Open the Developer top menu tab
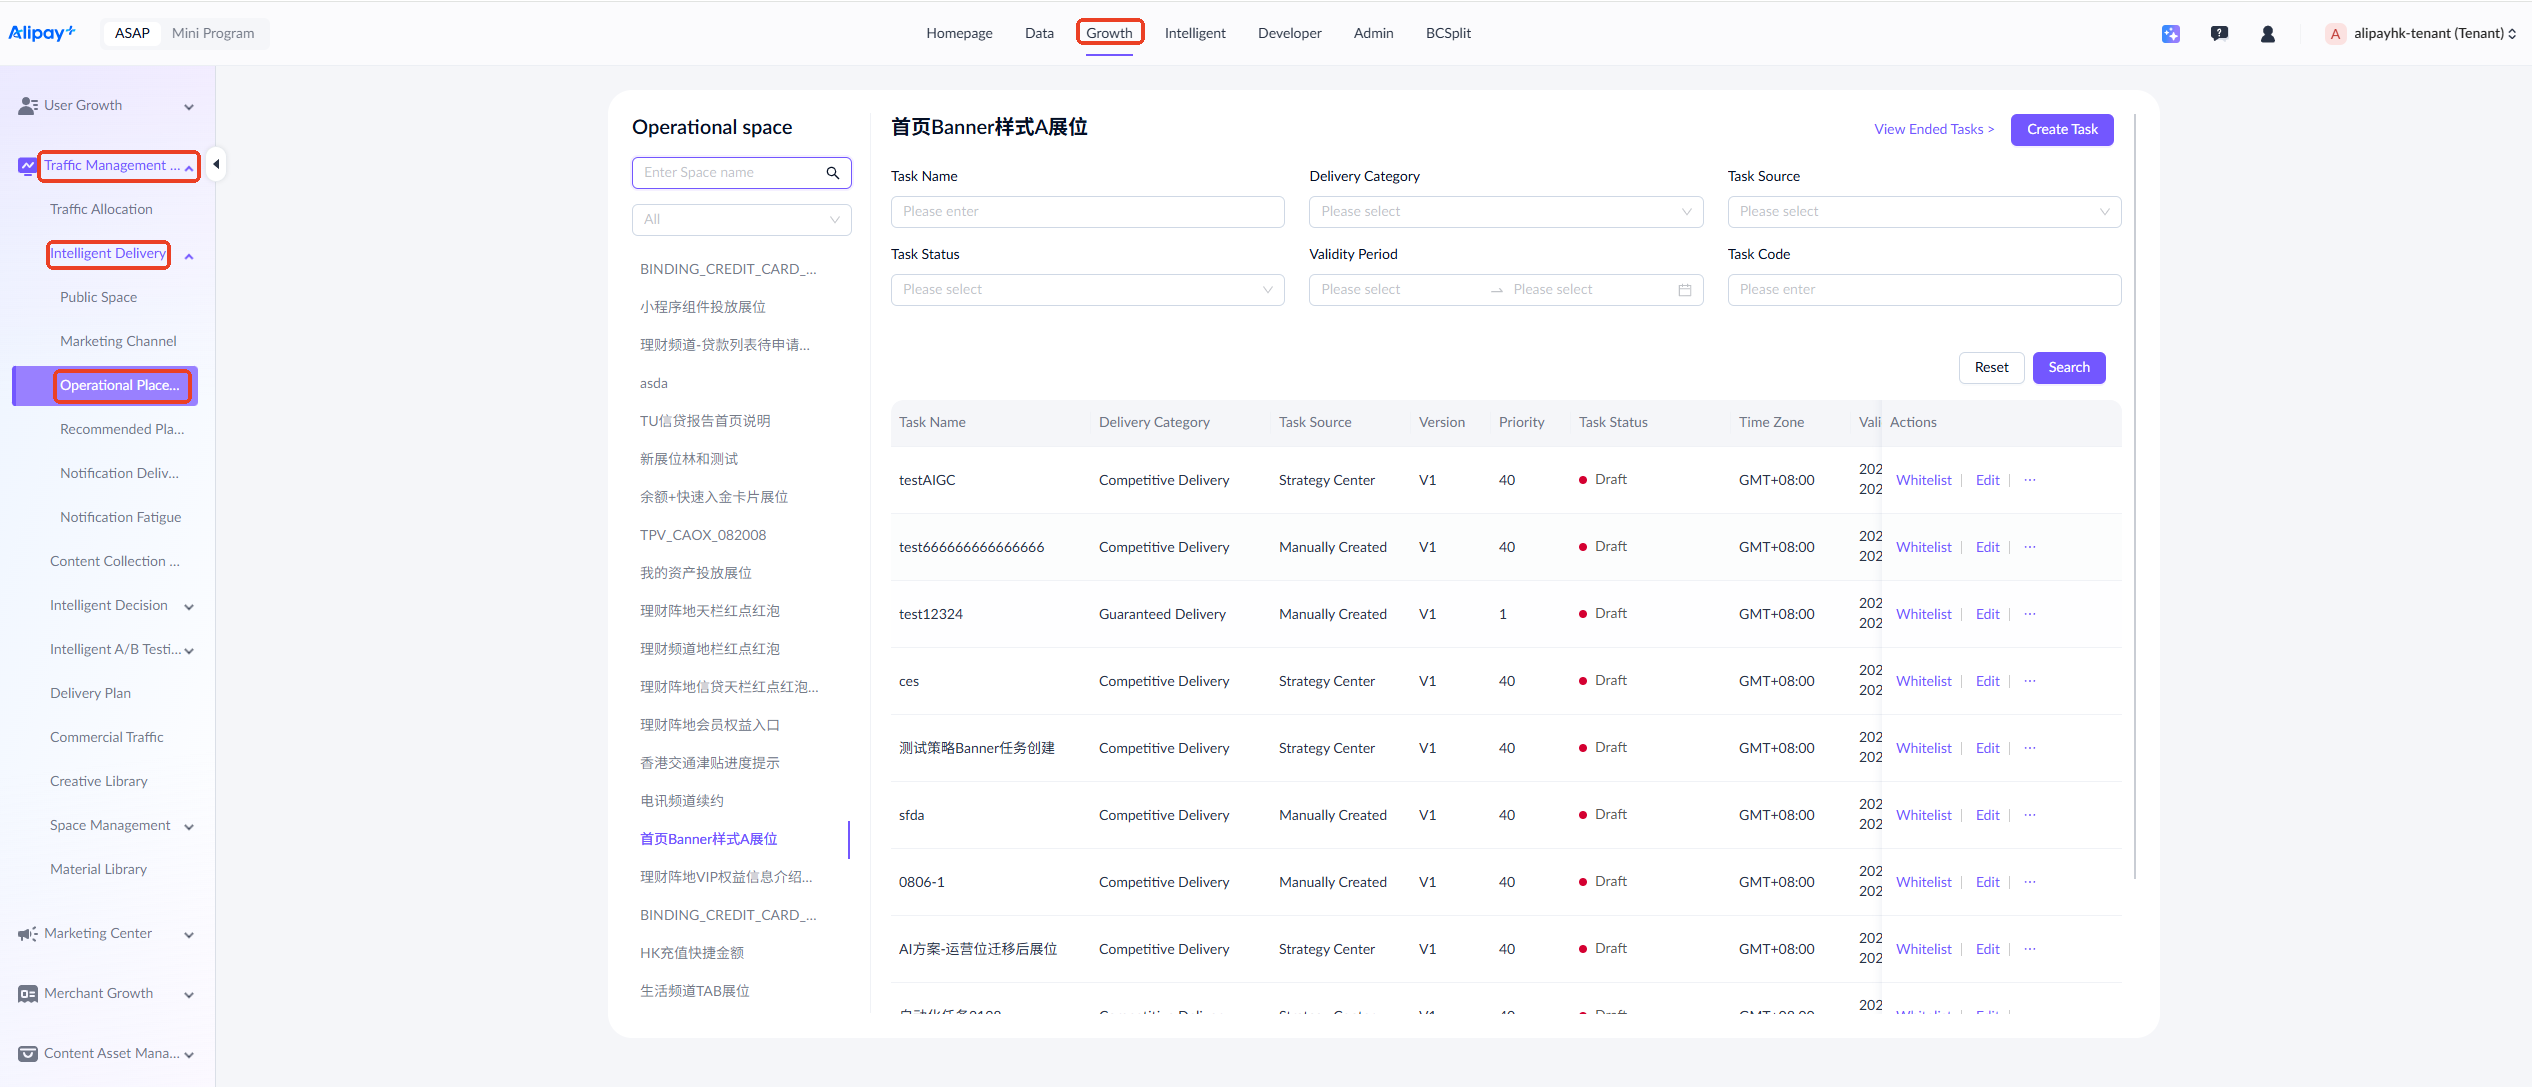 [1289, 34]
